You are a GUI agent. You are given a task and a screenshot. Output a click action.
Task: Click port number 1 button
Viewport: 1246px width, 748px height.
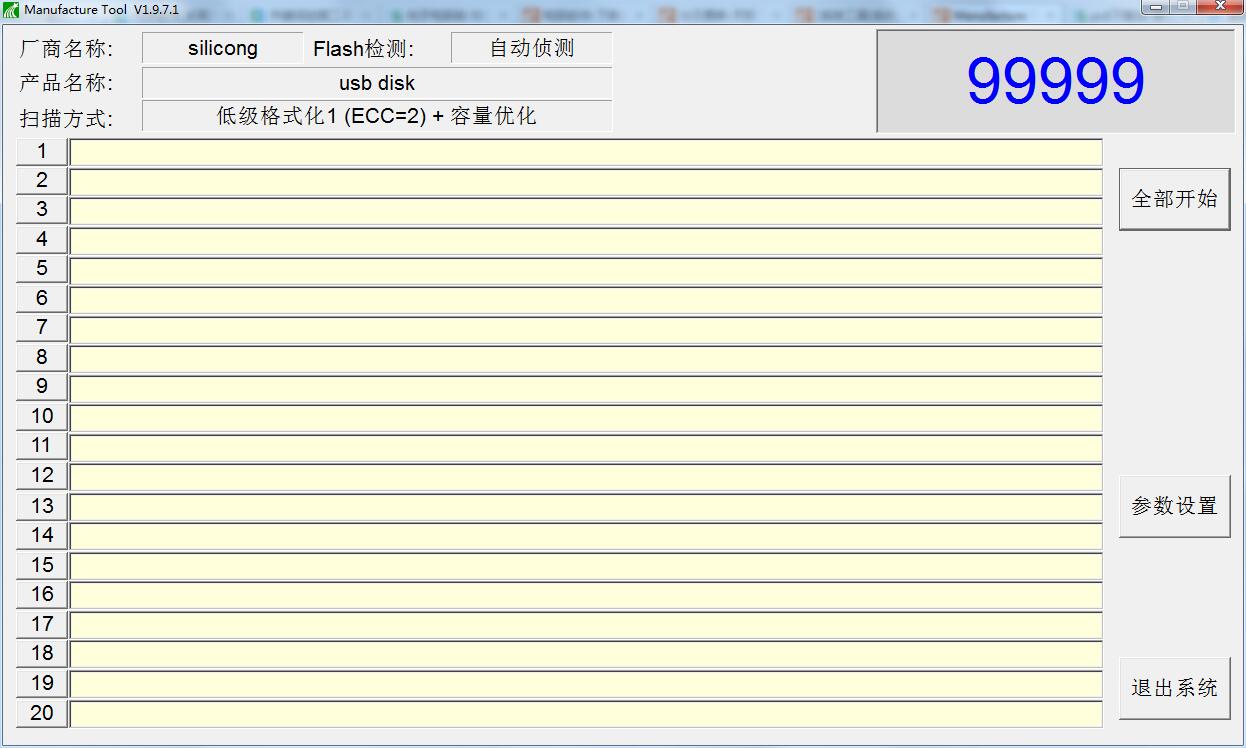click(42, 151)
